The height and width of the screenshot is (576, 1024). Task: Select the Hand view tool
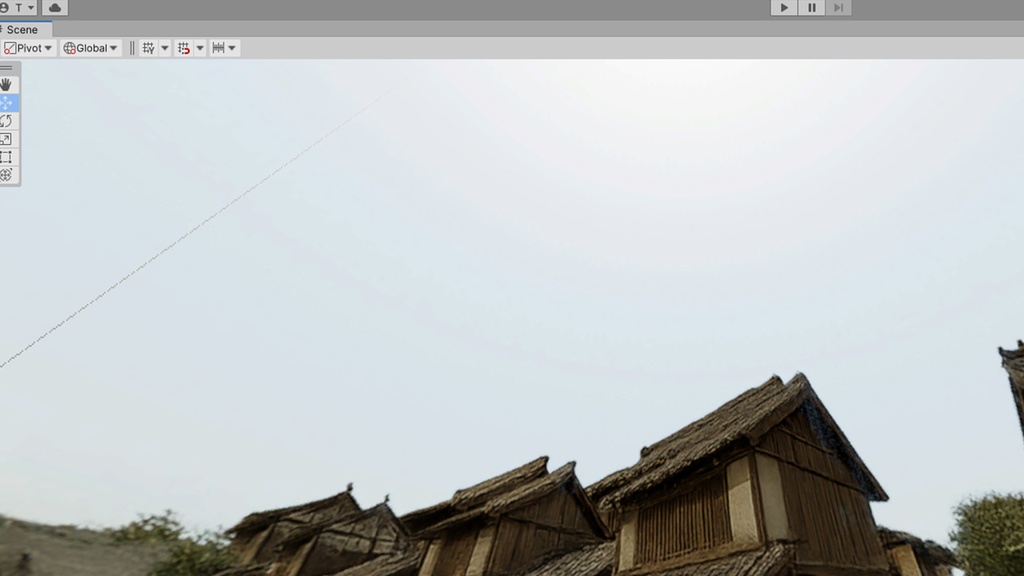coord(7,84)
